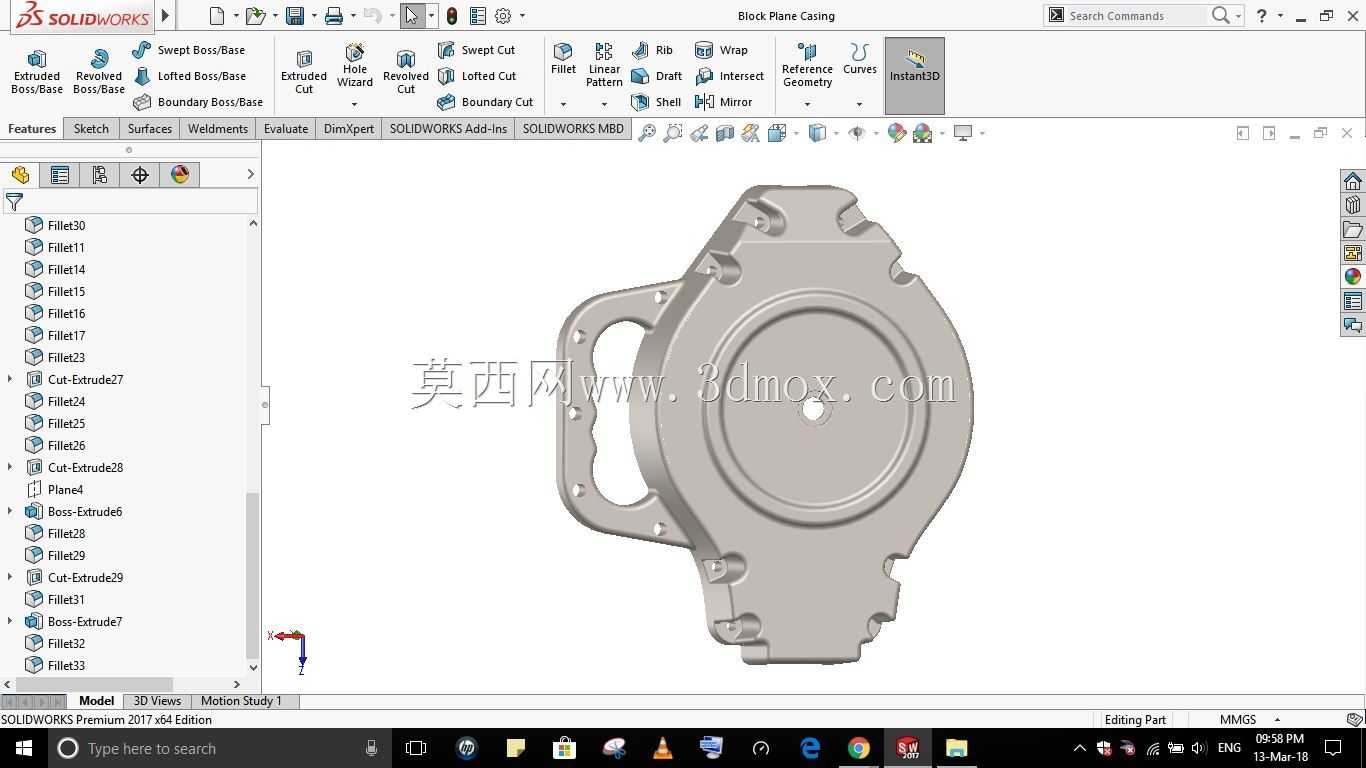Click the Section View icon
The width and height of the screenshot is (1366, 768).
[725, 133]
